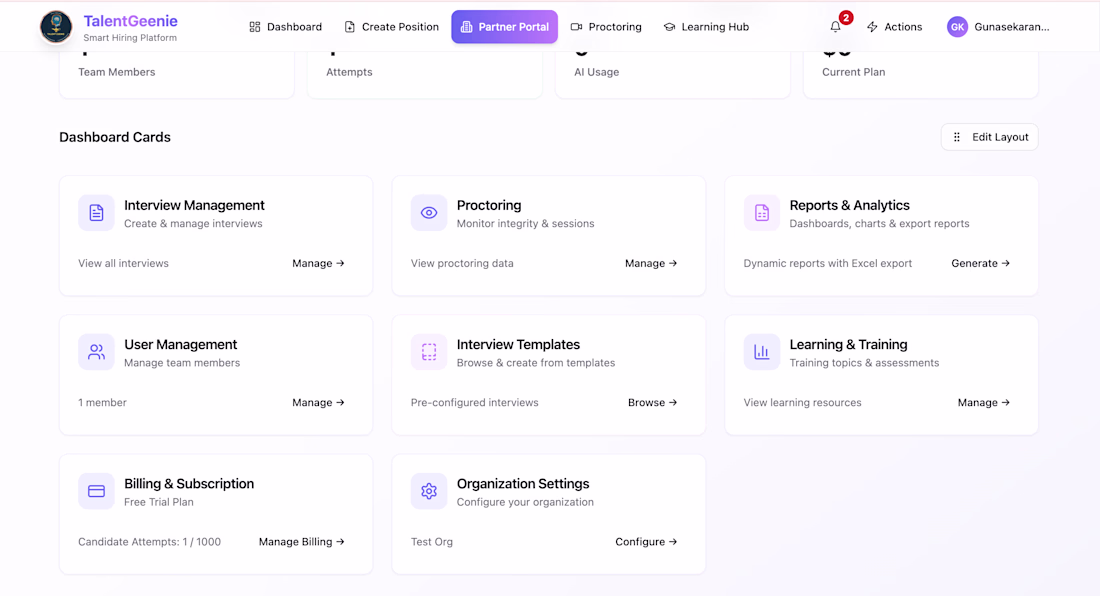Screen dimensions: 1100x596
Task: Select the Partner Portal tab
Action: (504, 27)
